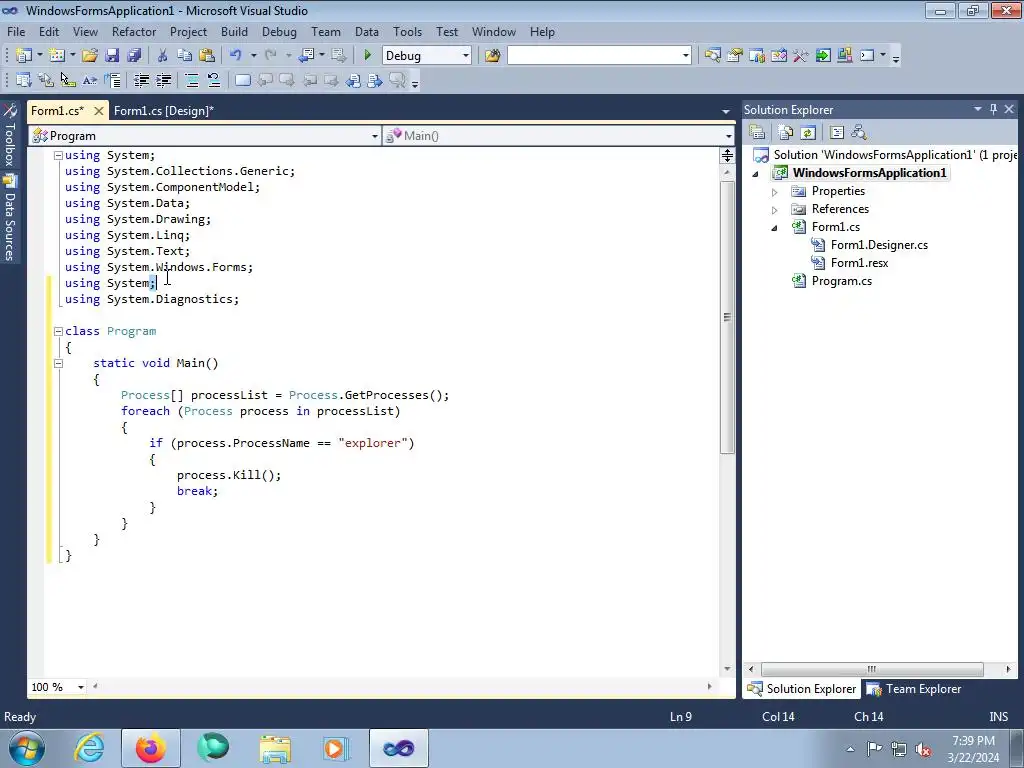Open the Build menu
The height and width of the screenshot is (768, 1024).
234,31
